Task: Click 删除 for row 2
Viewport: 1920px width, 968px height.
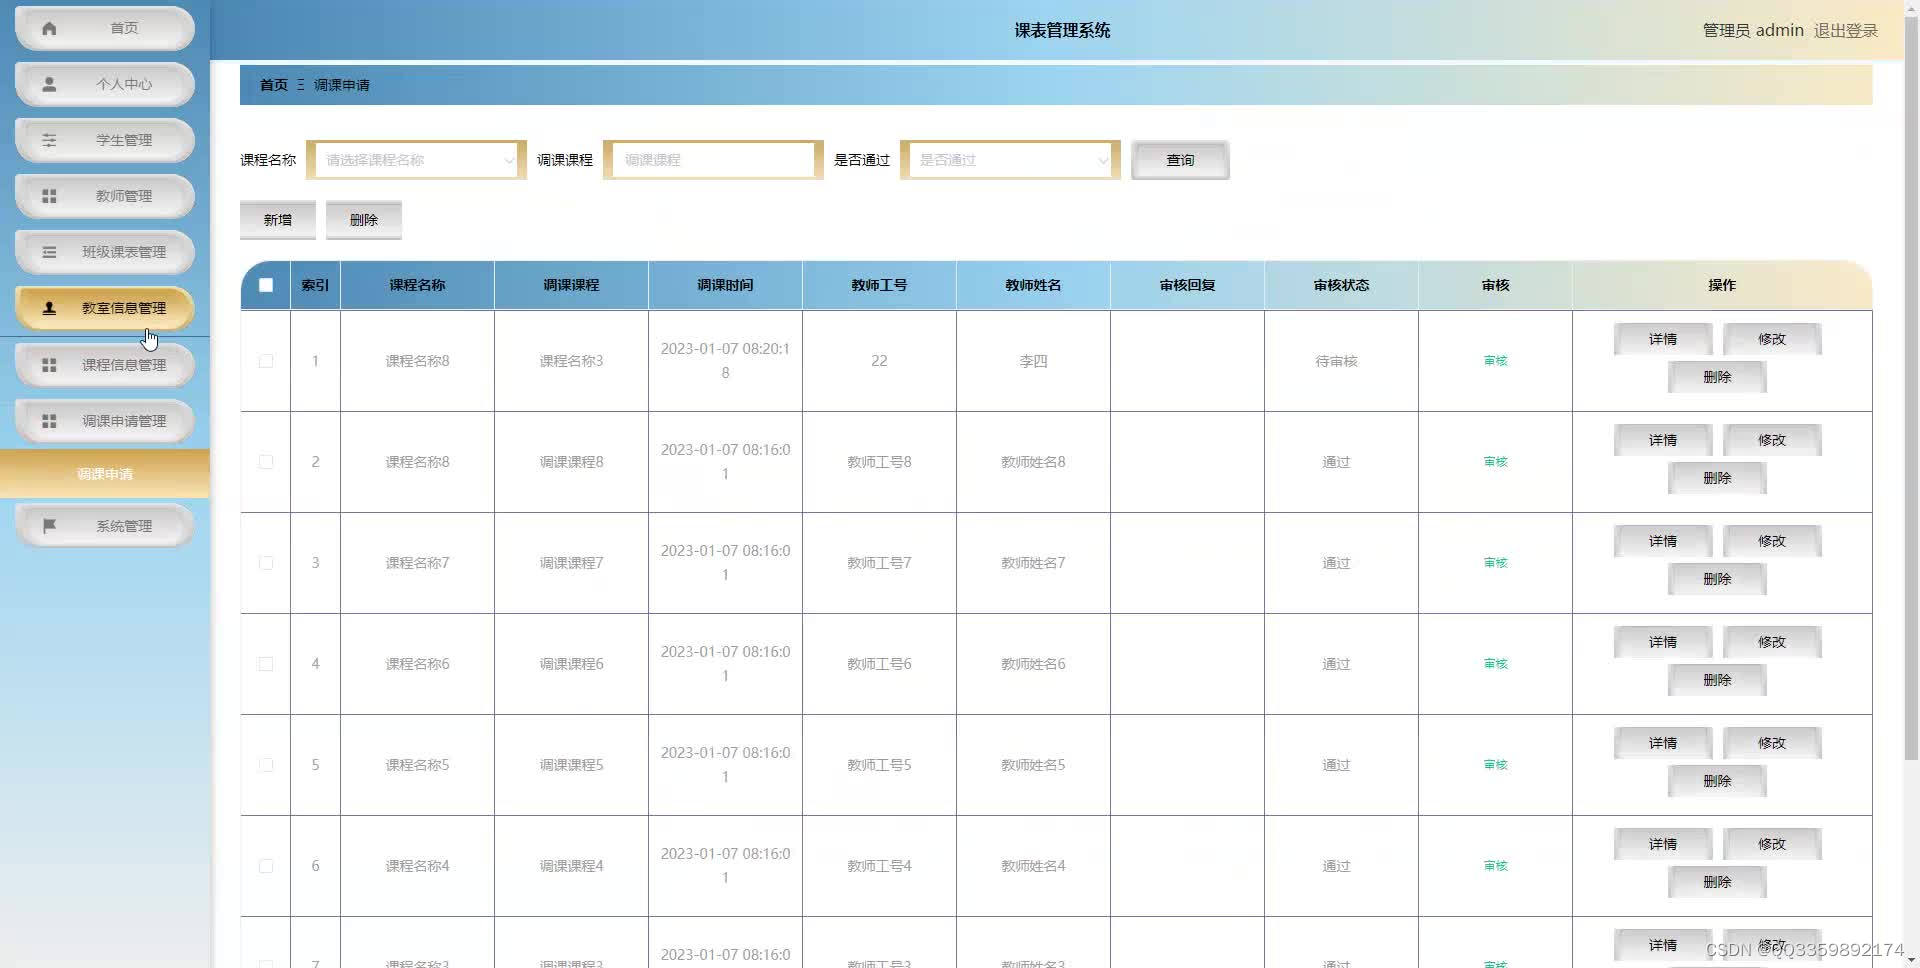Action: point(1717,478)
